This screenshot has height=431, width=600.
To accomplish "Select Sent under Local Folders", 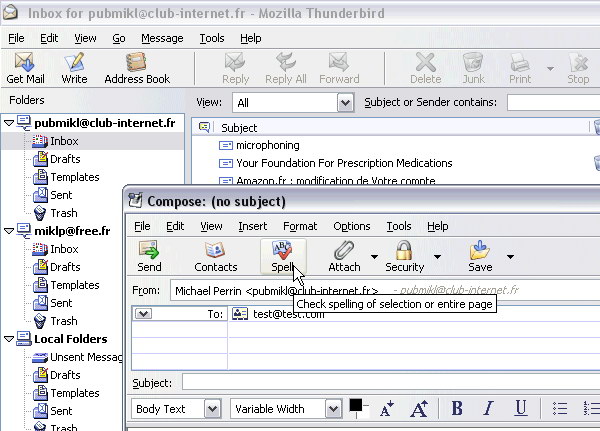I will tap(61, 411).
